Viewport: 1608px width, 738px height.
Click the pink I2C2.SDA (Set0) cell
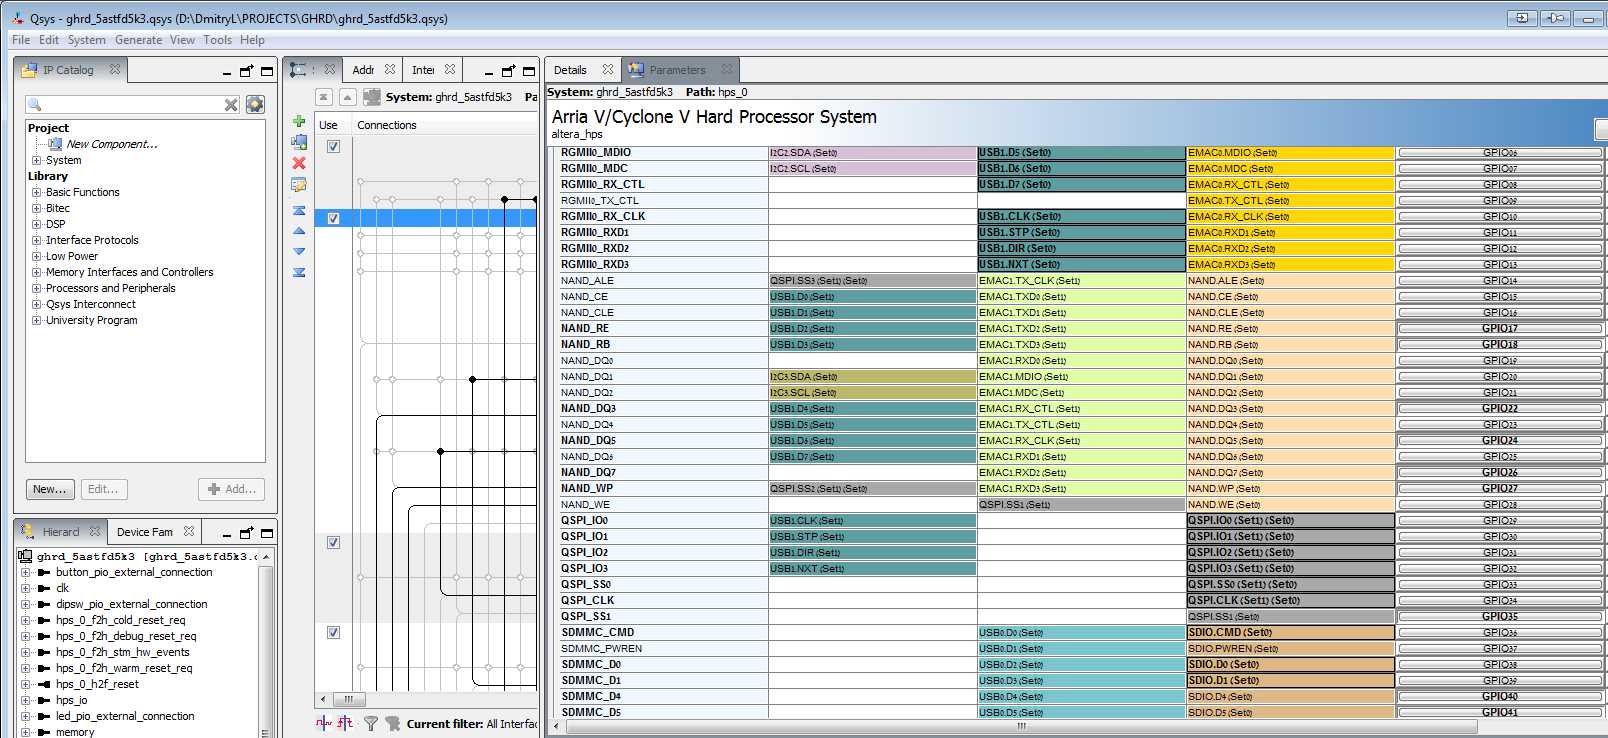[x=872, y=153]
